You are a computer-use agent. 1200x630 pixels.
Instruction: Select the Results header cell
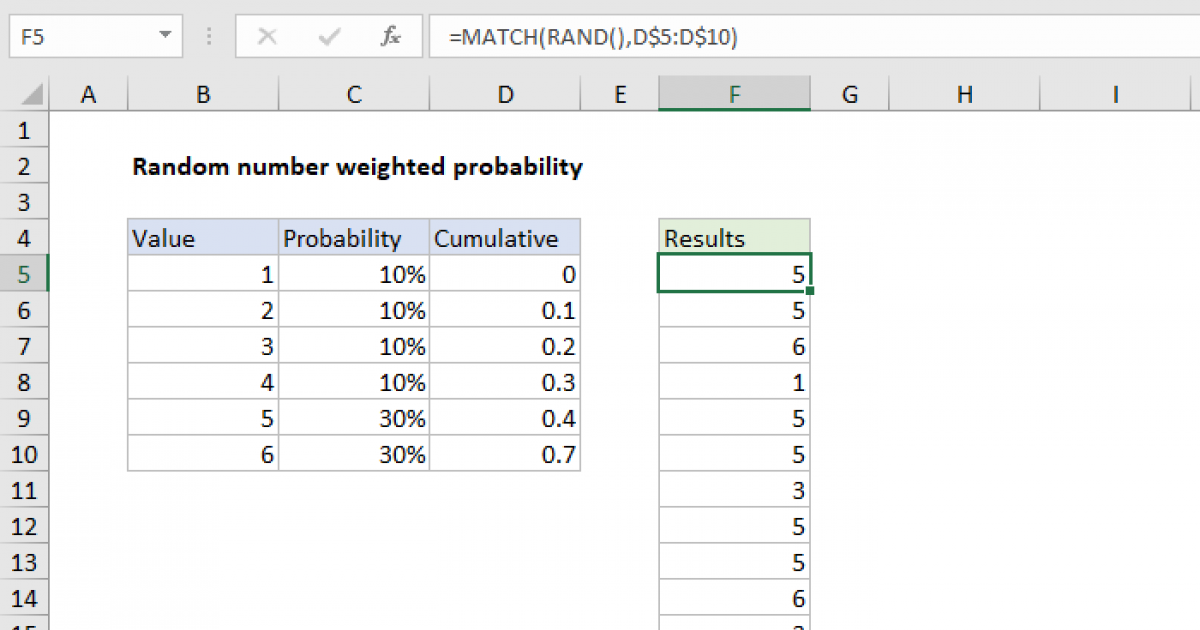(734, 238)
